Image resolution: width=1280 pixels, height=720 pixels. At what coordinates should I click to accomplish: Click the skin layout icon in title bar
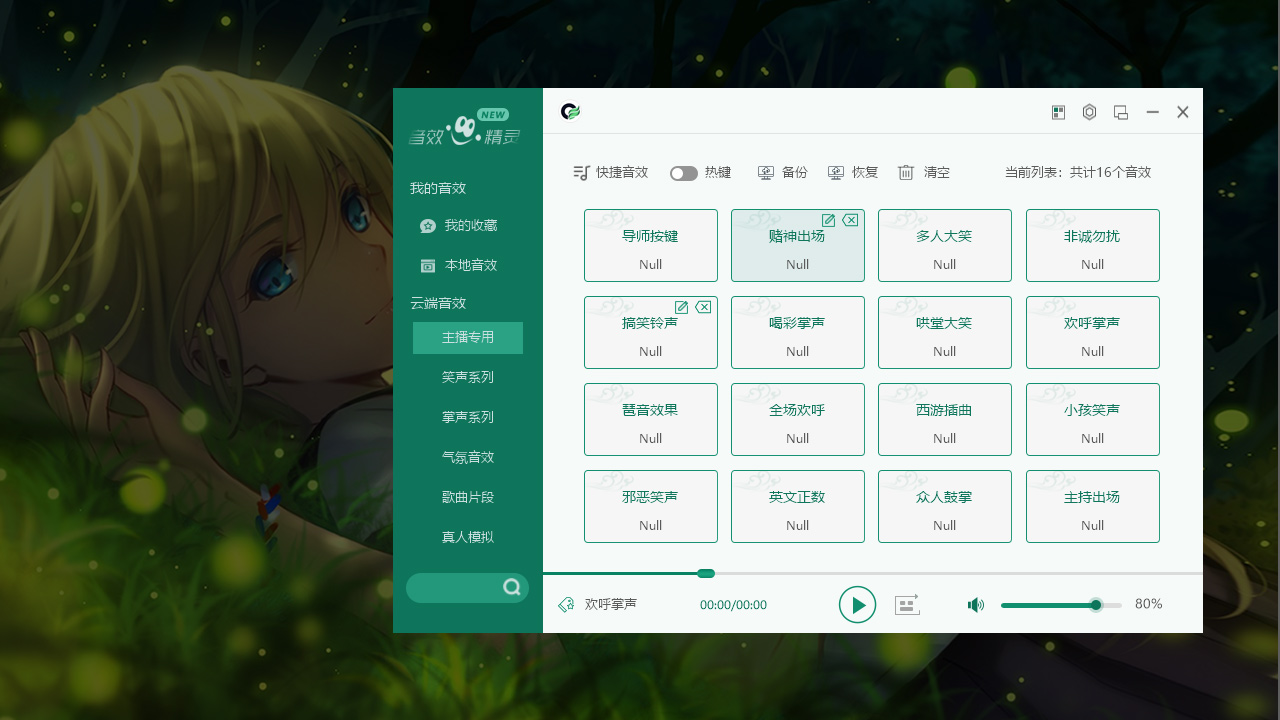click(x=1058, y=112)
